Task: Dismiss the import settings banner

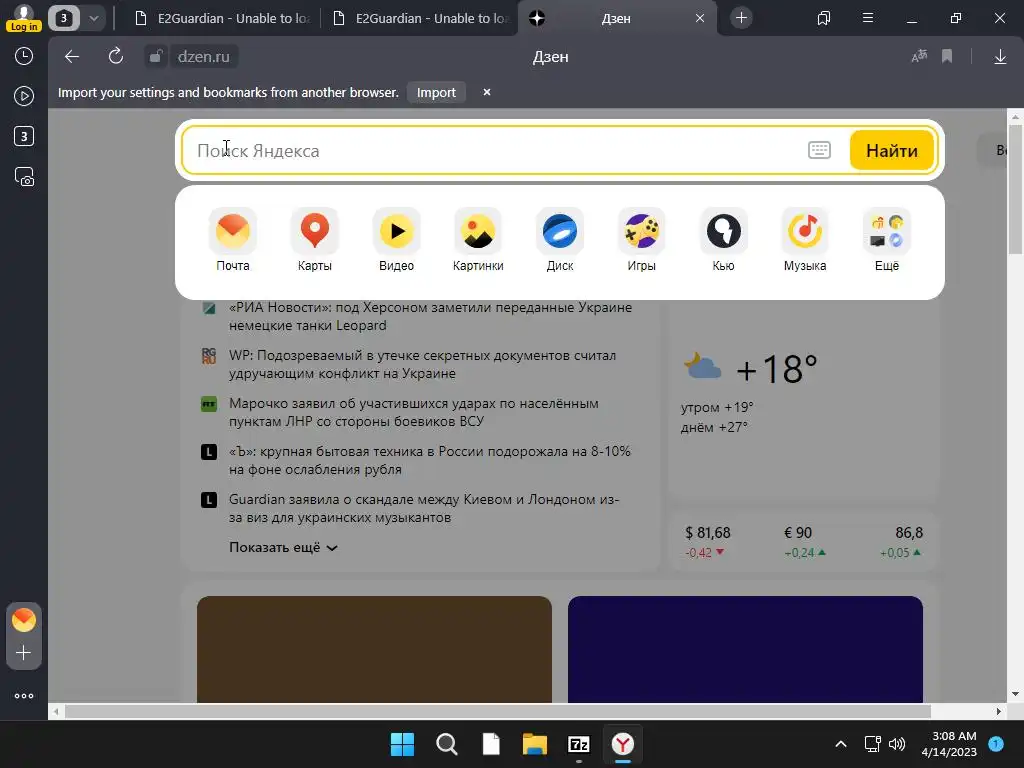Action: coord(487,92)
